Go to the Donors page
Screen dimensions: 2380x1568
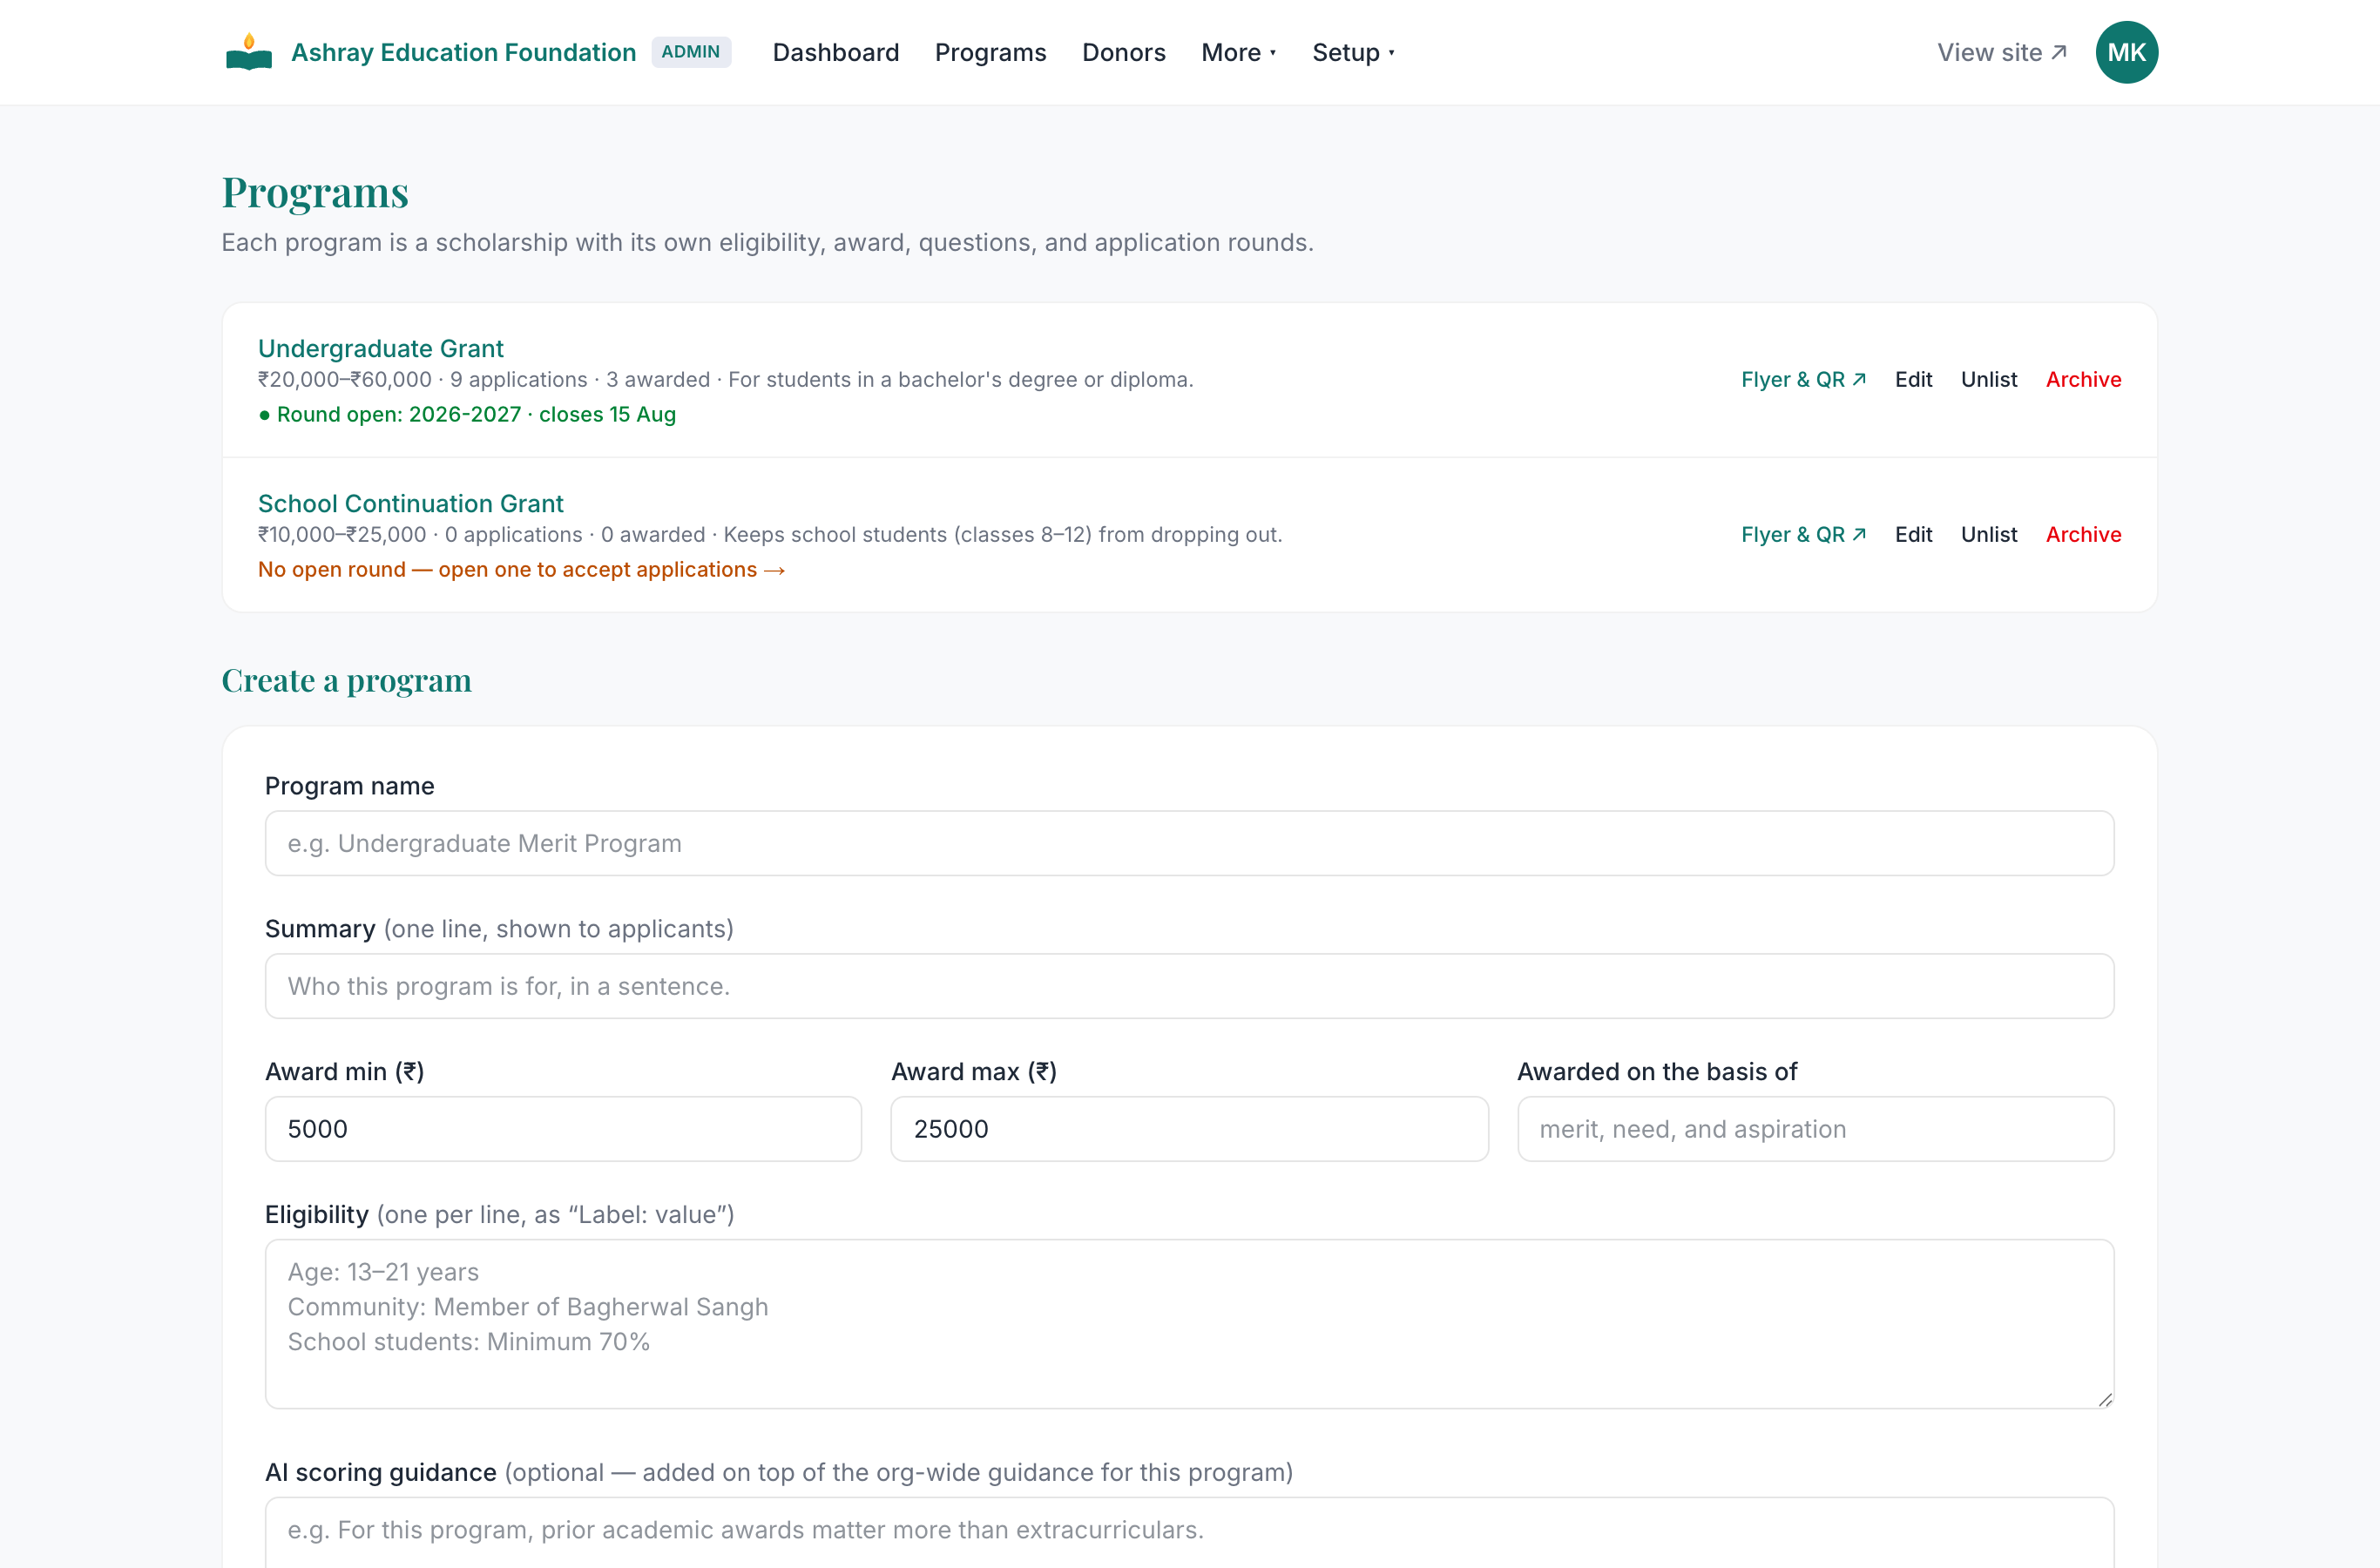(1123, 52)
